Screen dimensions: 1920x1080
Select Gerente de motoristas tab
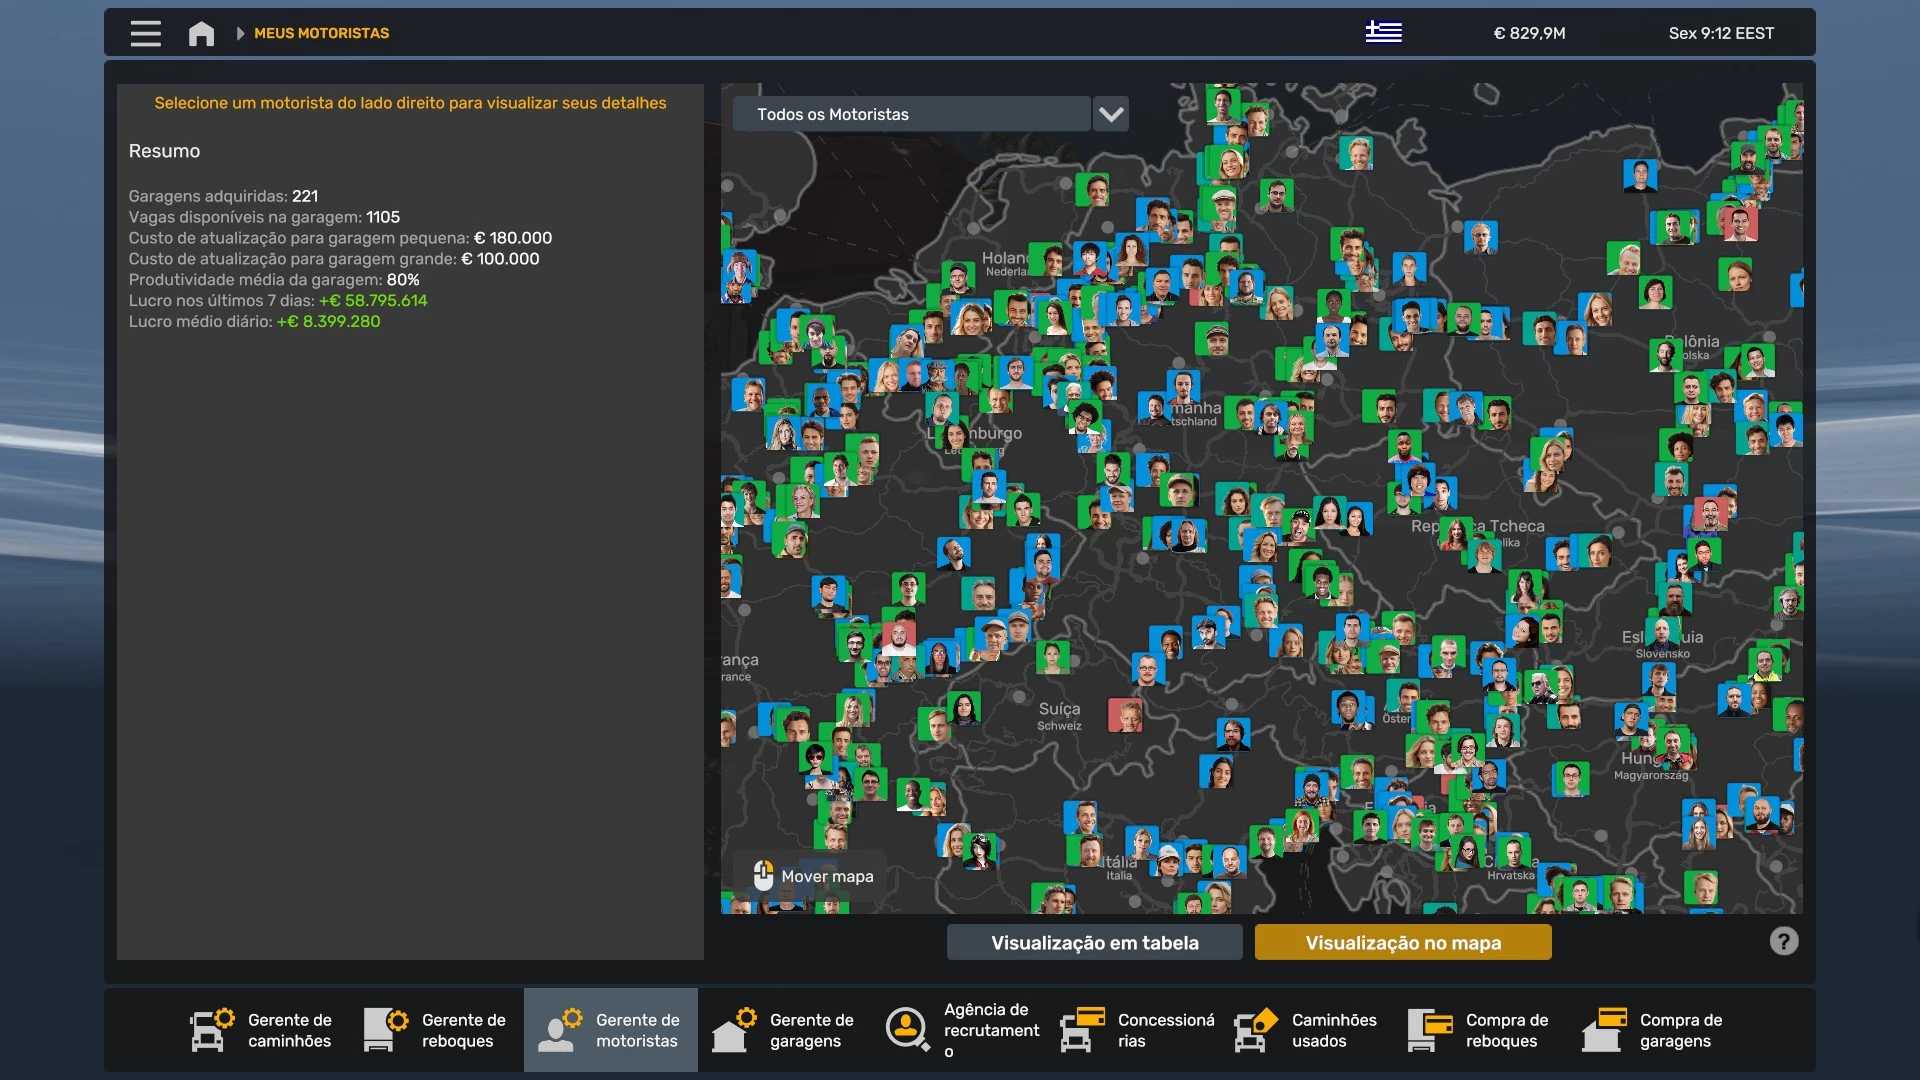coord(610,1030)
